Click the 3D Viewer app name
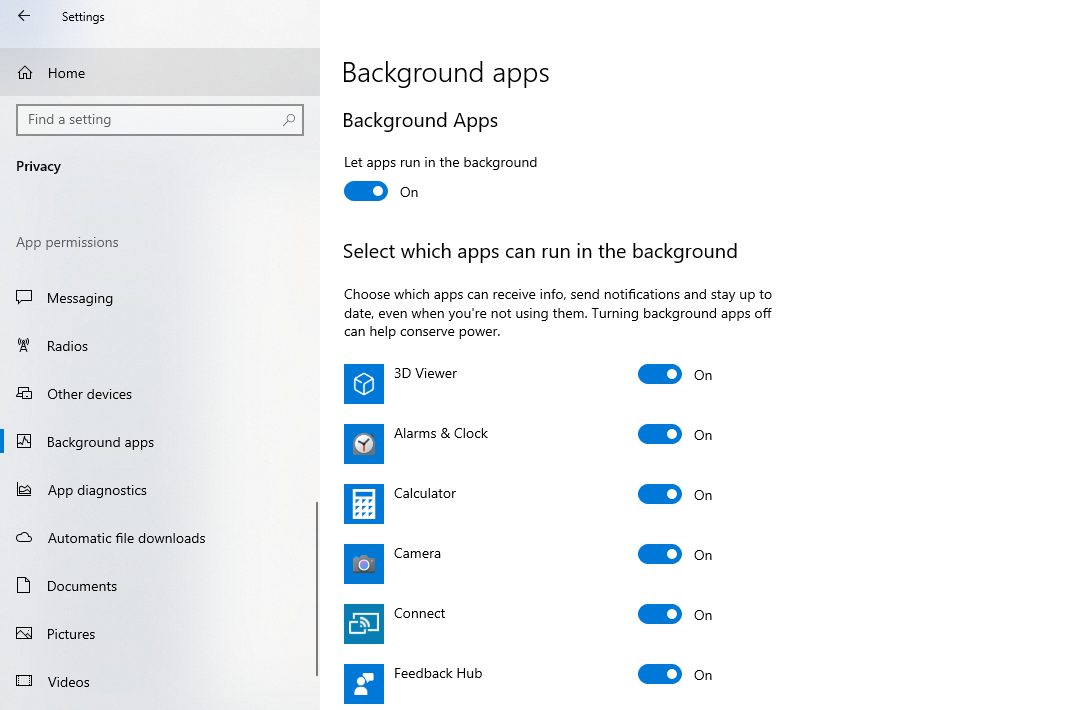Screen dimensions: 1068x710 coord(425,373)
